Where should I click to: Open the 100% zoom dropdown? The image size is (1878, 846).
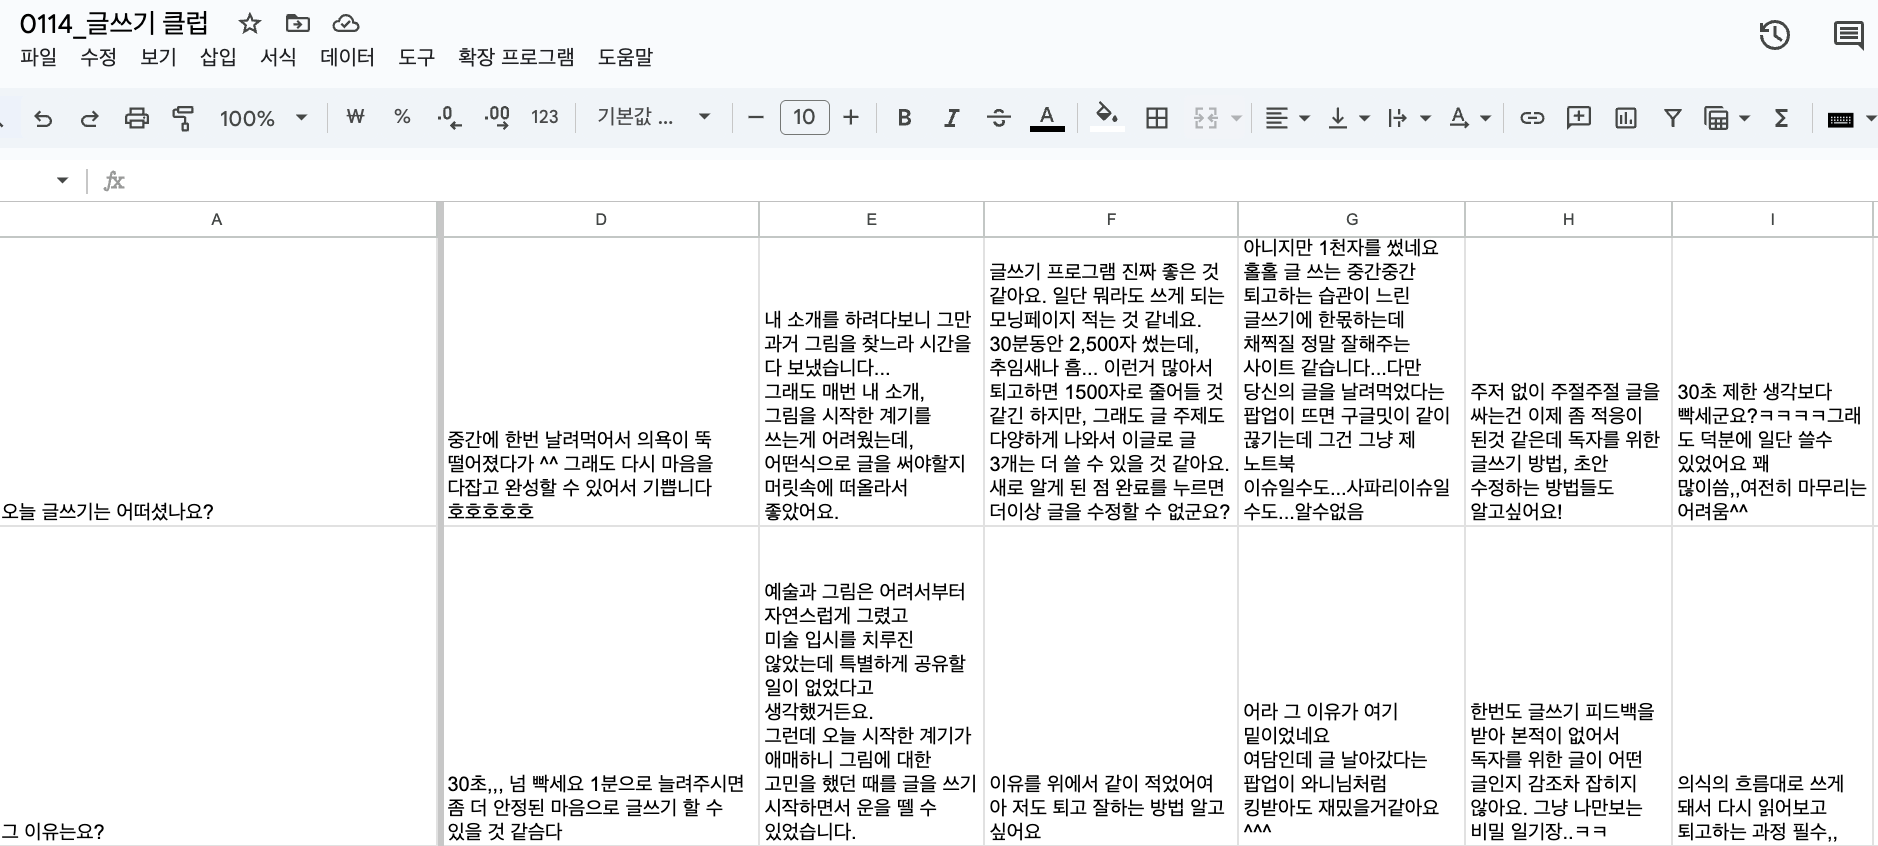tap(263, 118)
